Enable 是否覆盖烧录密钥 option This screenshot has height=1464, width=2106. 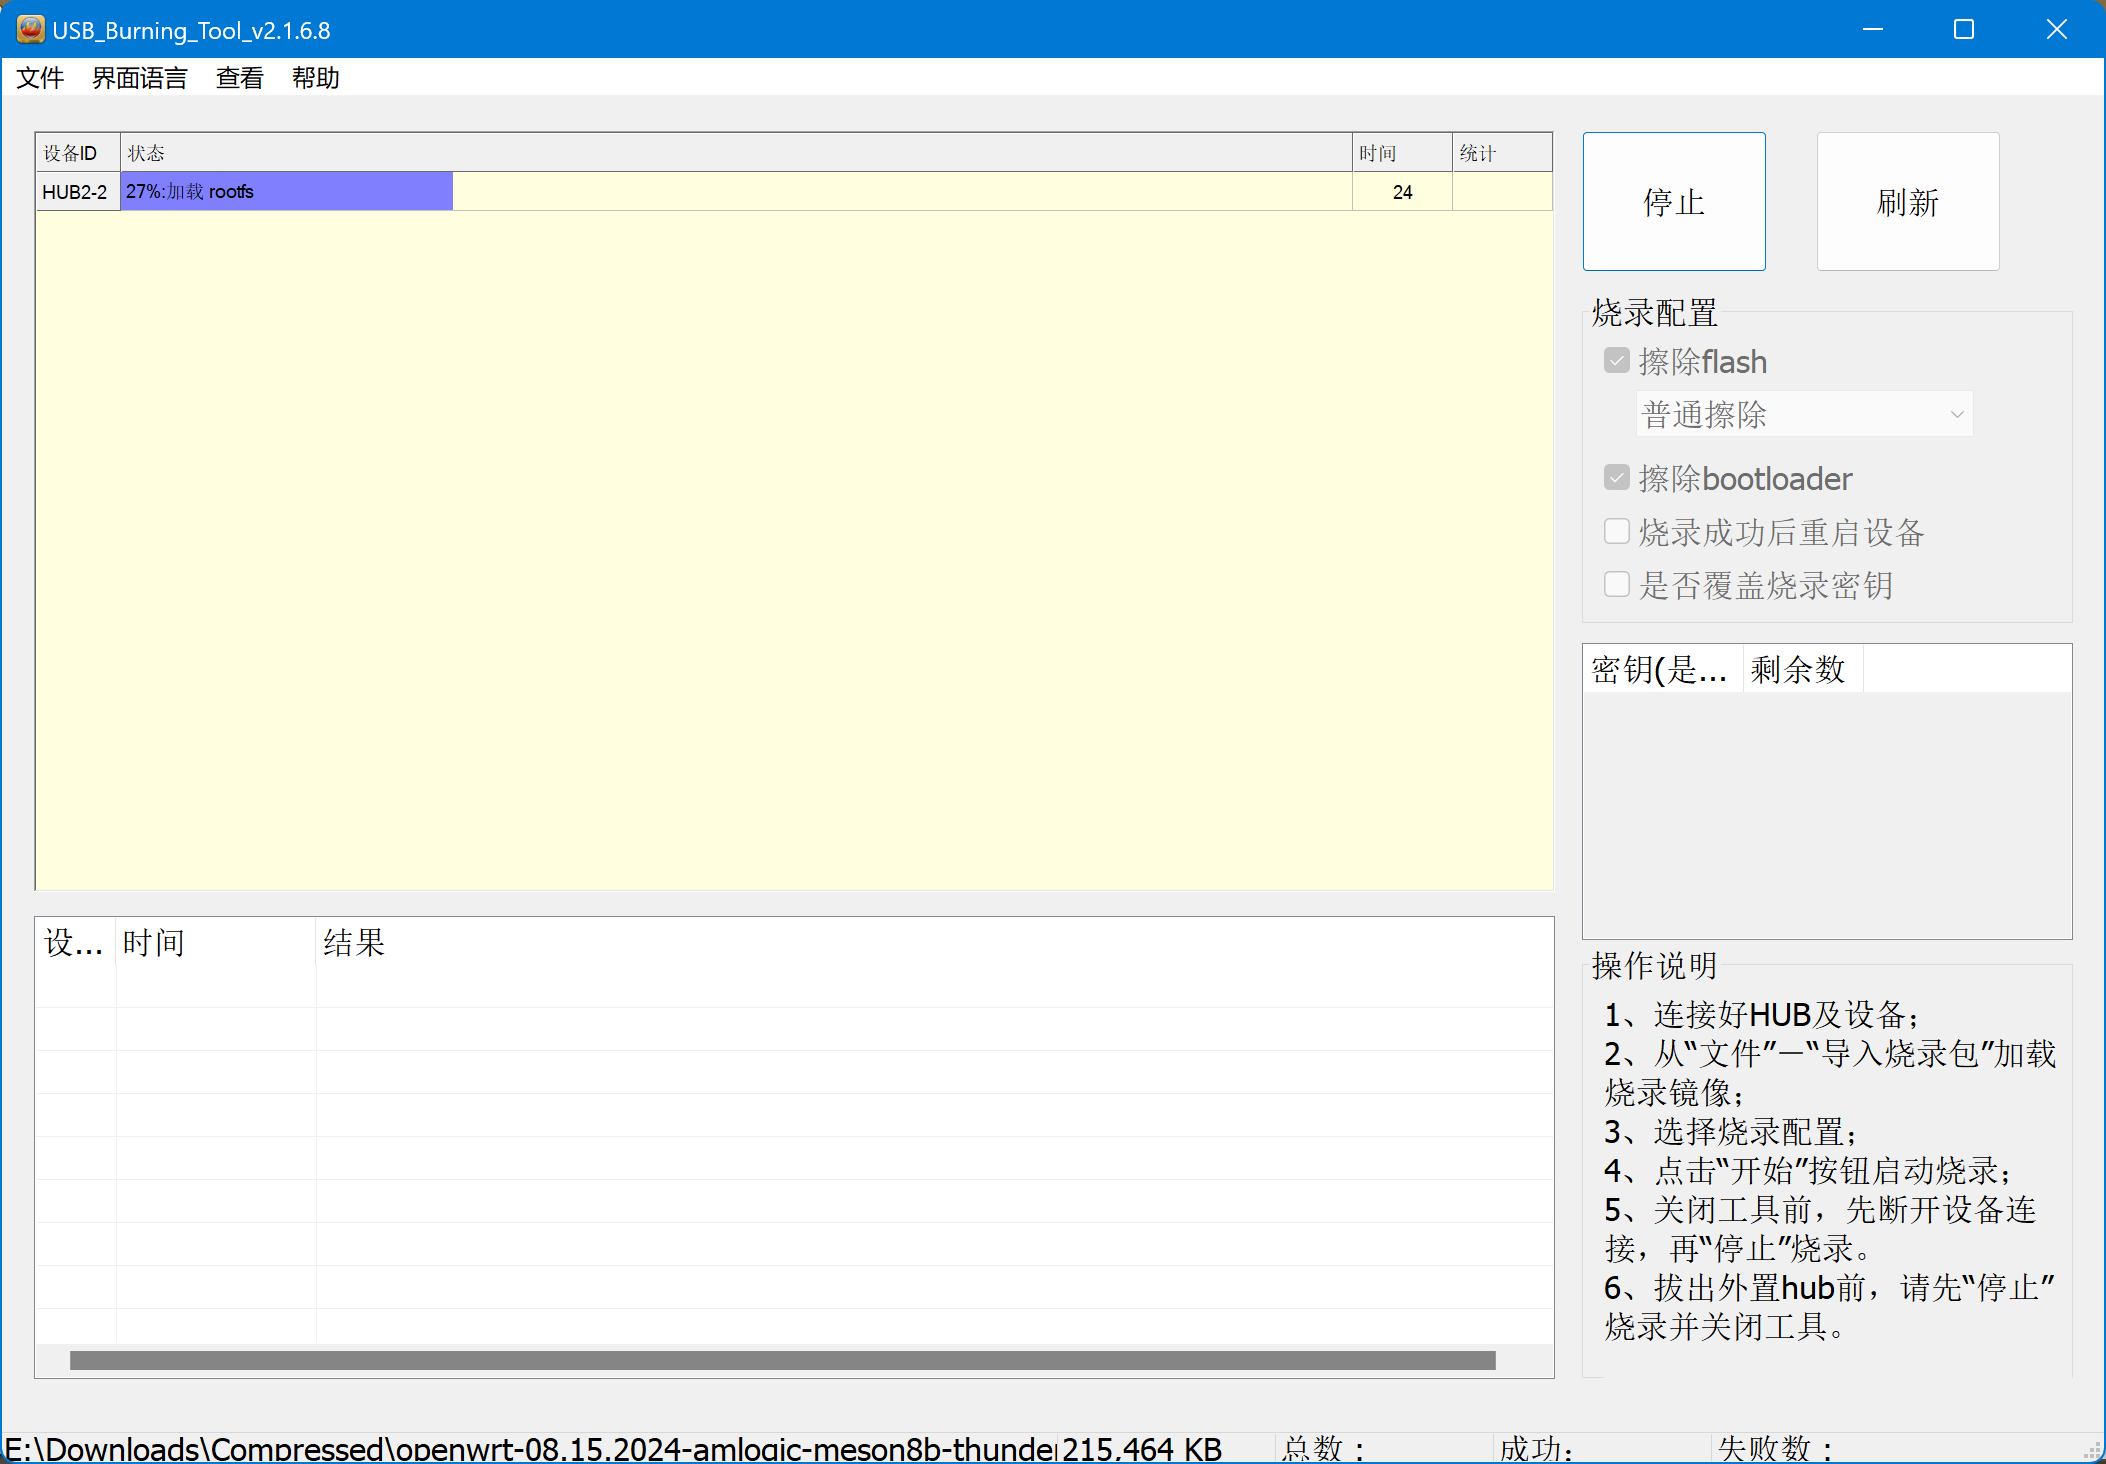[1616, 584]
